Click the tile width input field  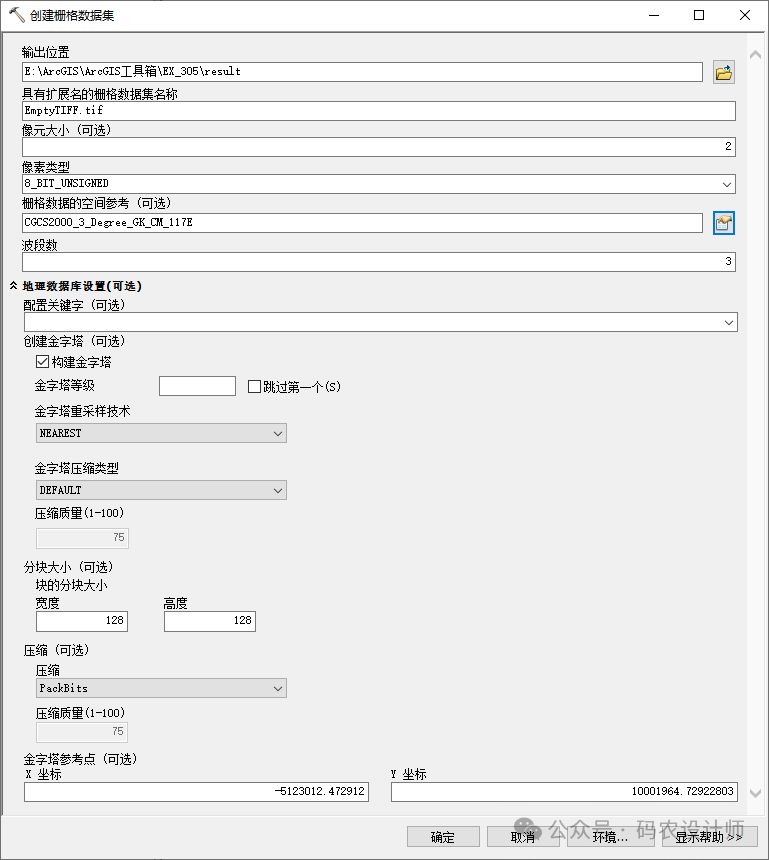coord(81,621)
